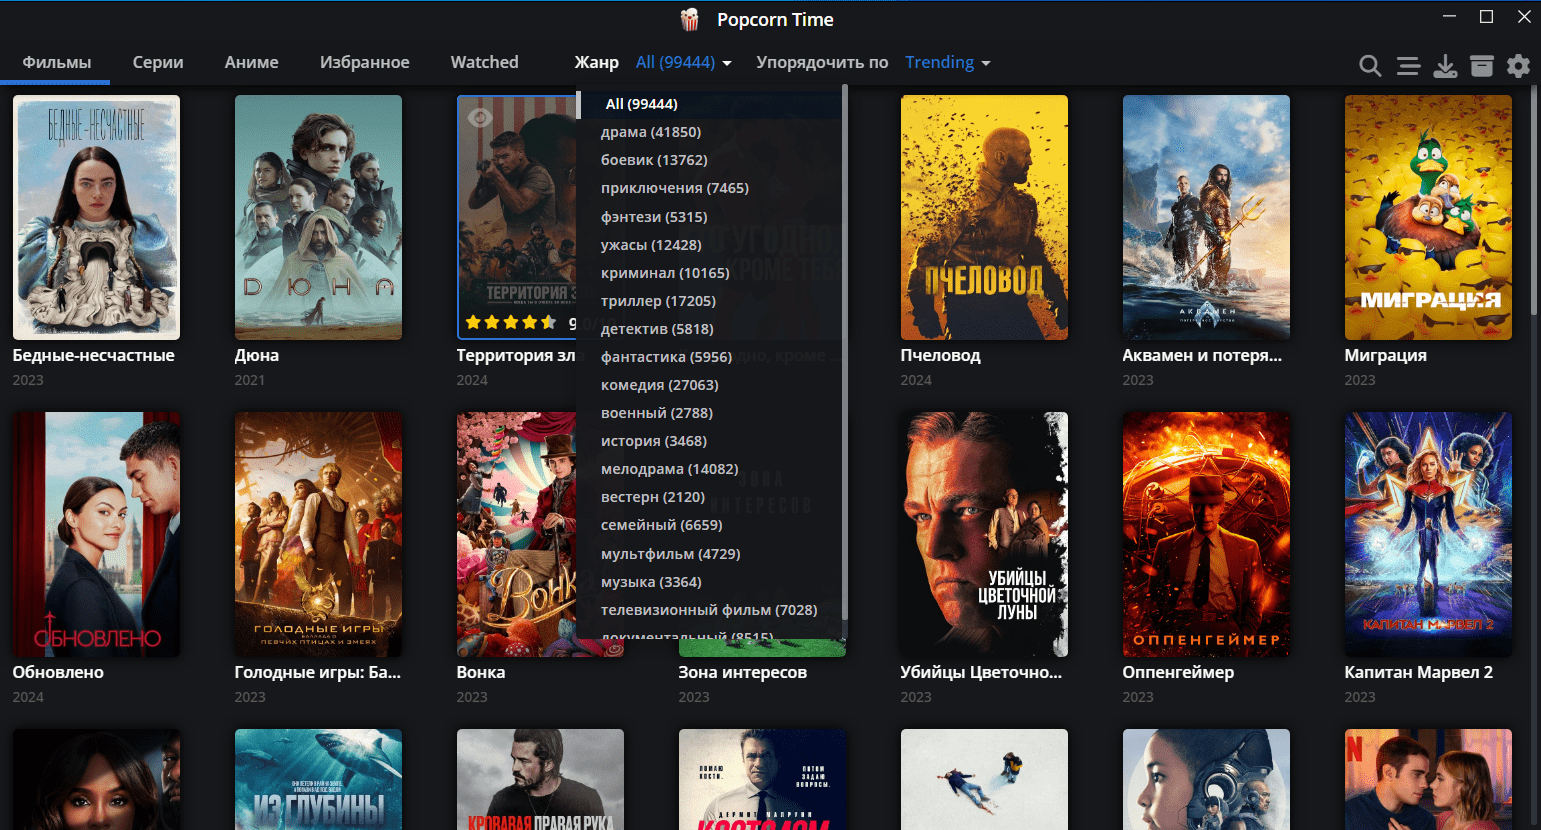This screenshot has height=830, width=1541.
Task: Choose музыка (3364) genre
Action: coord(711,582)
